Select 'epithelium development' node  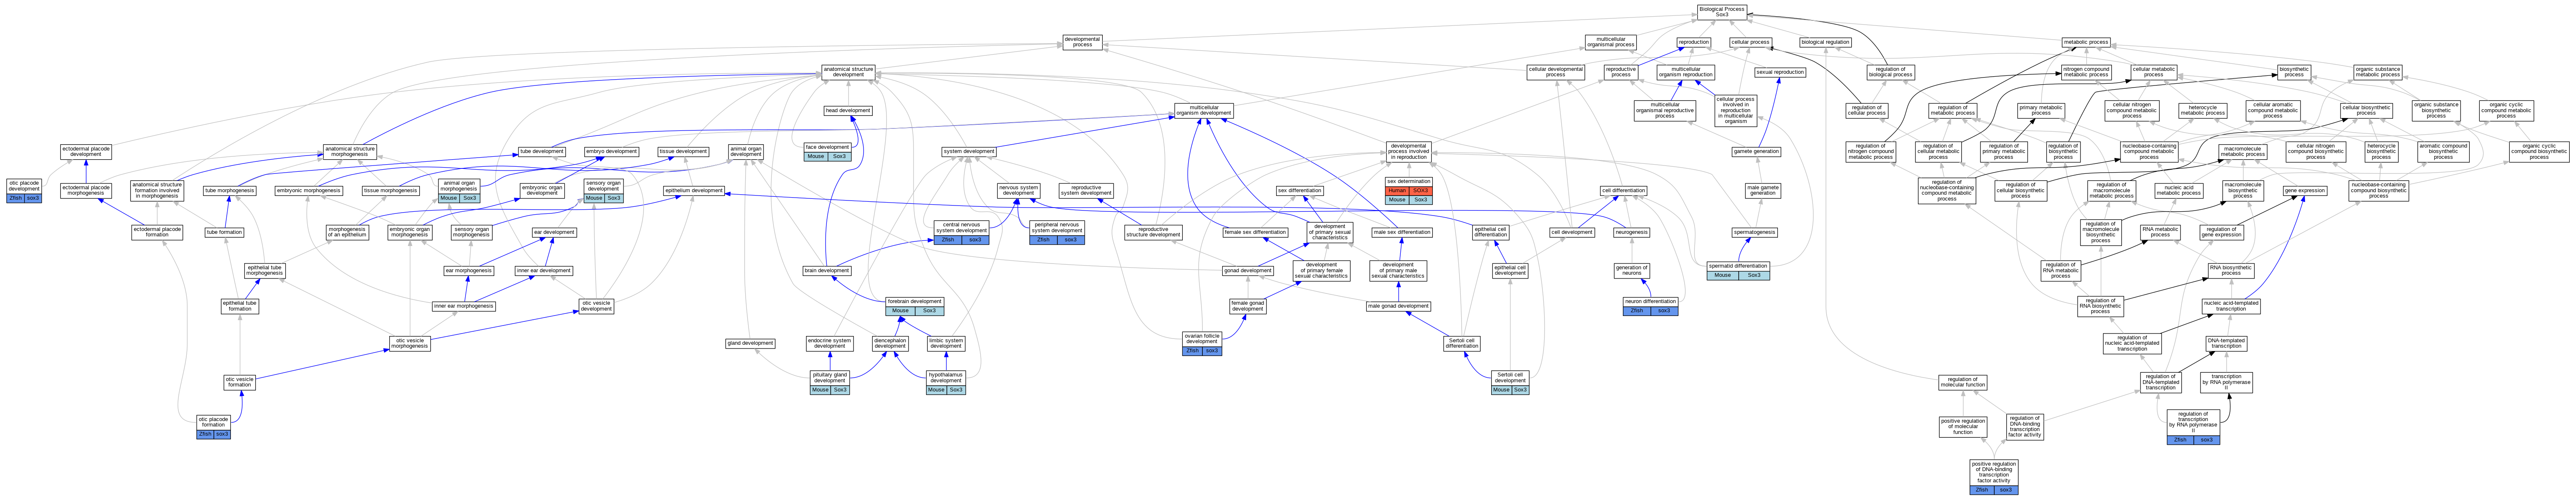click(694, 190)
